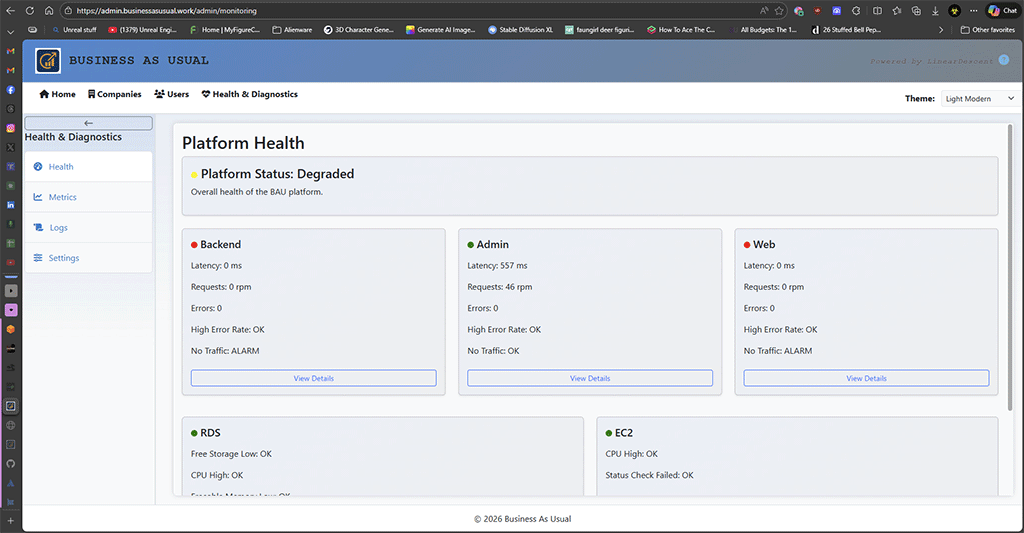Open Facebook from the browser sidebar
The image size is (1024, 533).
tap(11, 90)
